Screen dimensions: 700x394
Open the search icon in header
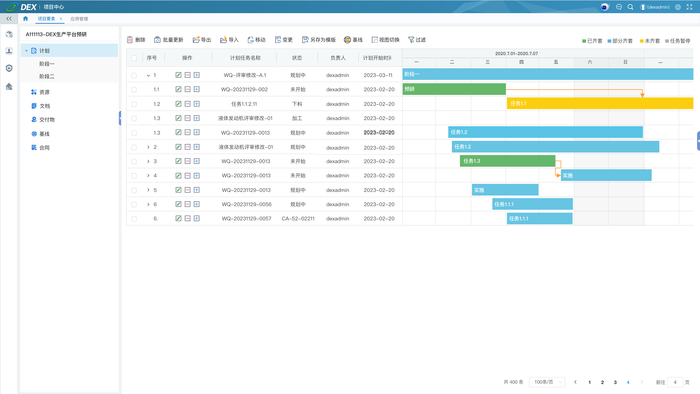click(x=630, y=7)
